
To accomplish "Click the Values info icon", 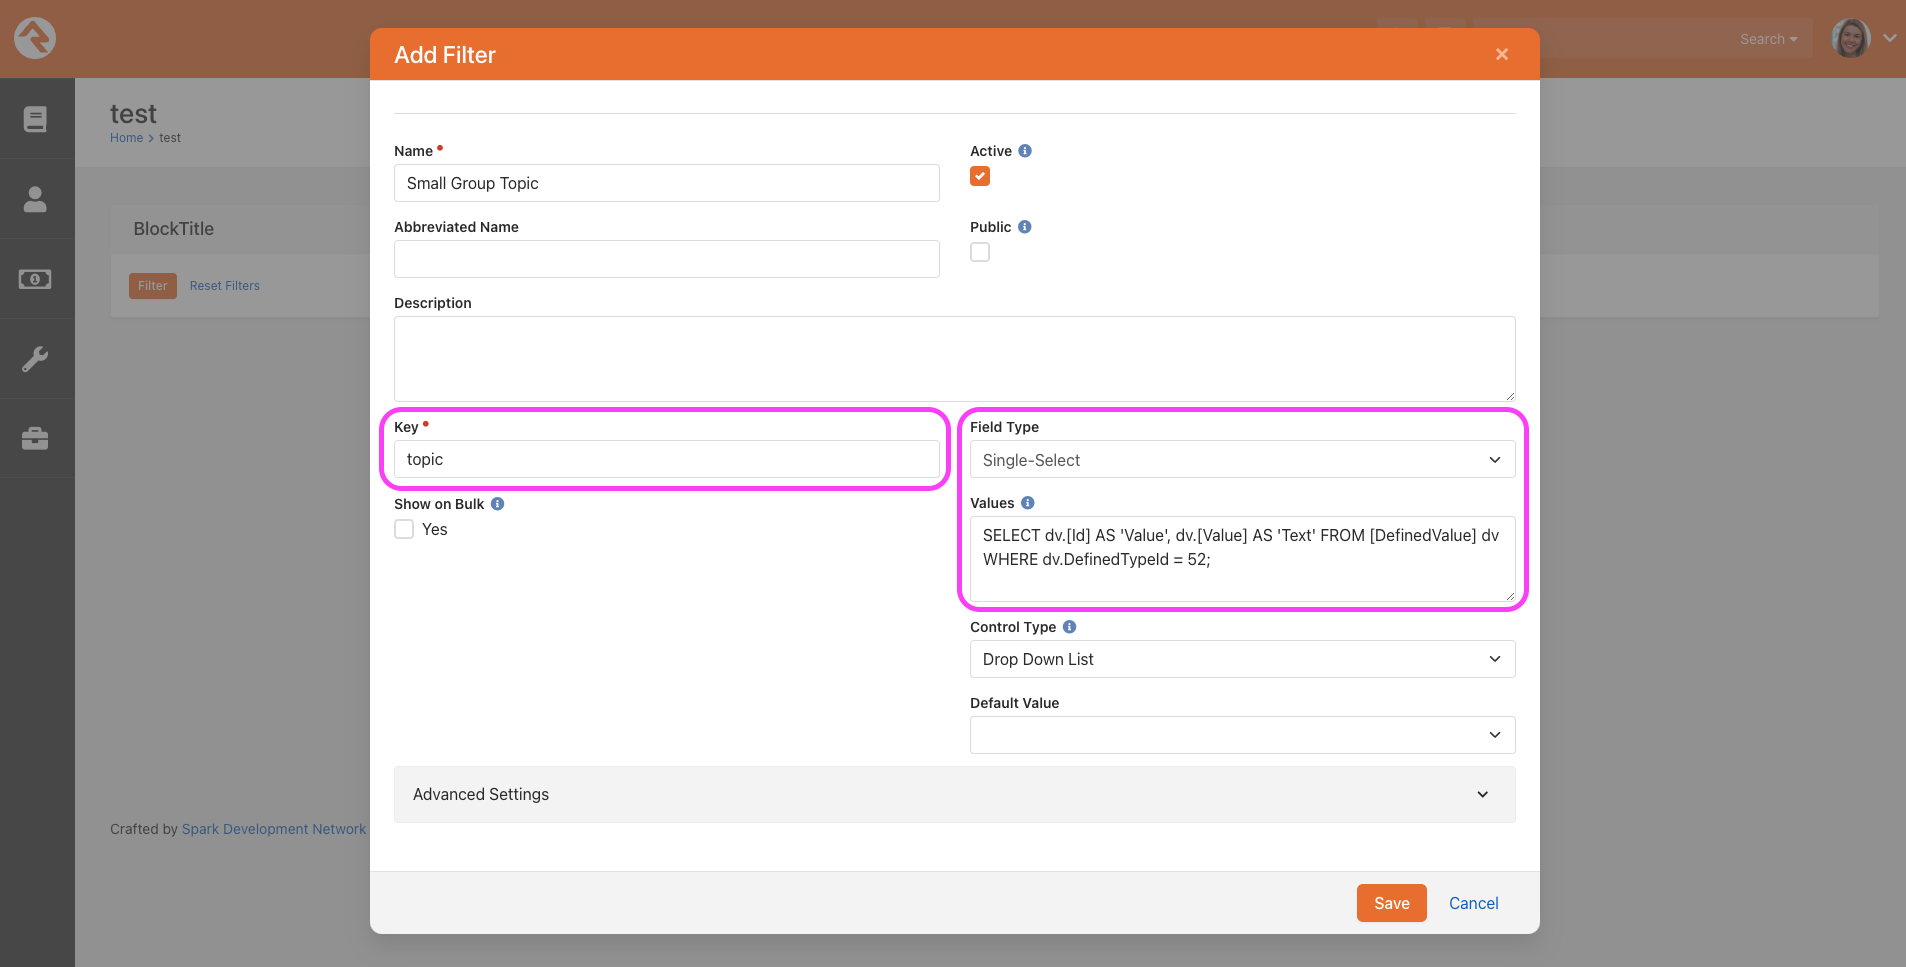I will tap(1028, 503).
